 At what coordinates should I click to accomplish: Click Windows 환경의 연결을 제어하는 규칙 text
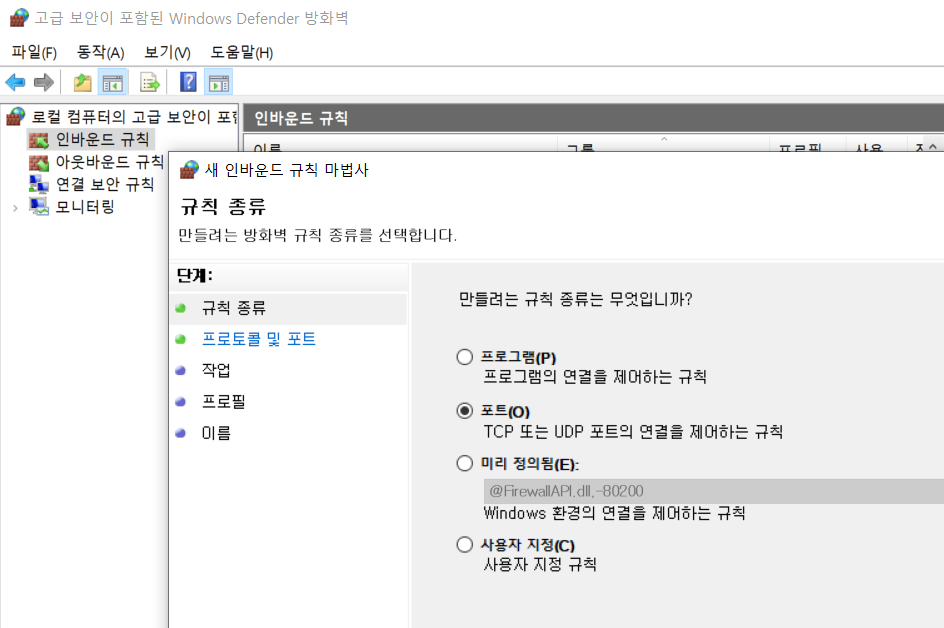click(614, 513)
